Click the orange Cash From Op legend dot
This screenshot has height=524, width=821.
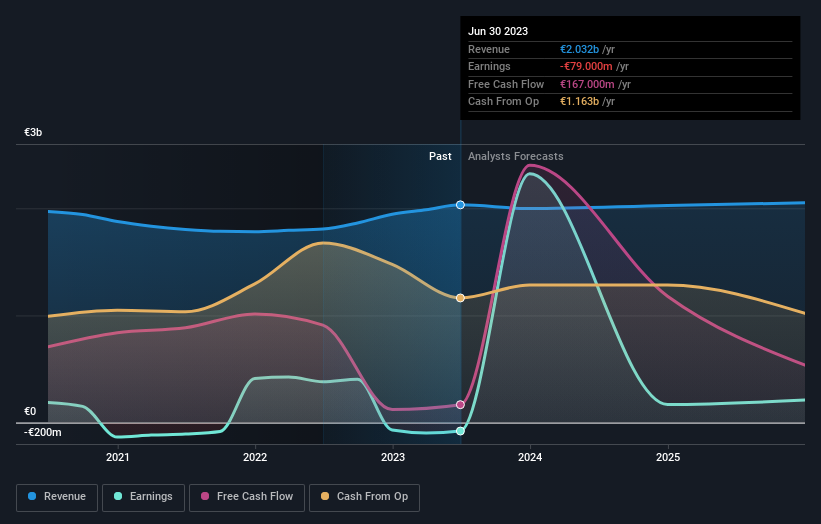pos(325,496)
